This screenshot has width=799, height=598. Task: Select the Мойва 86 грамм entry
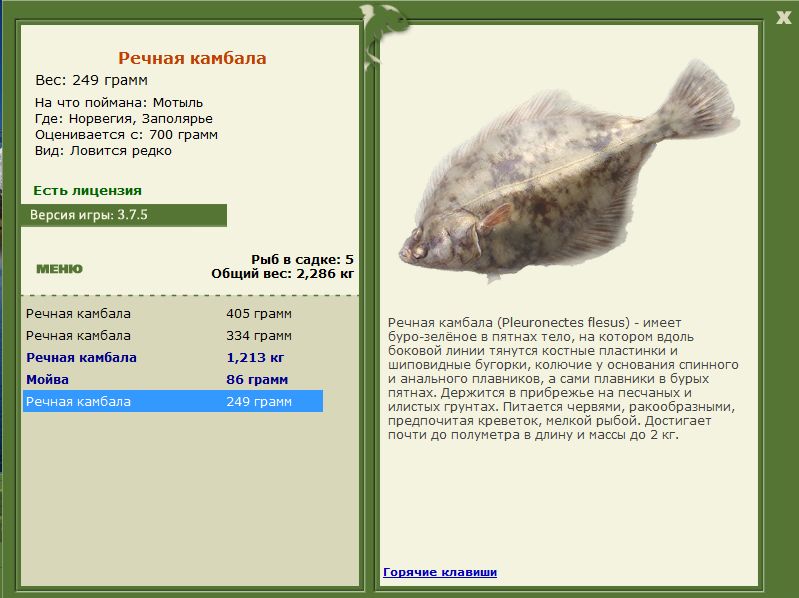173,379
